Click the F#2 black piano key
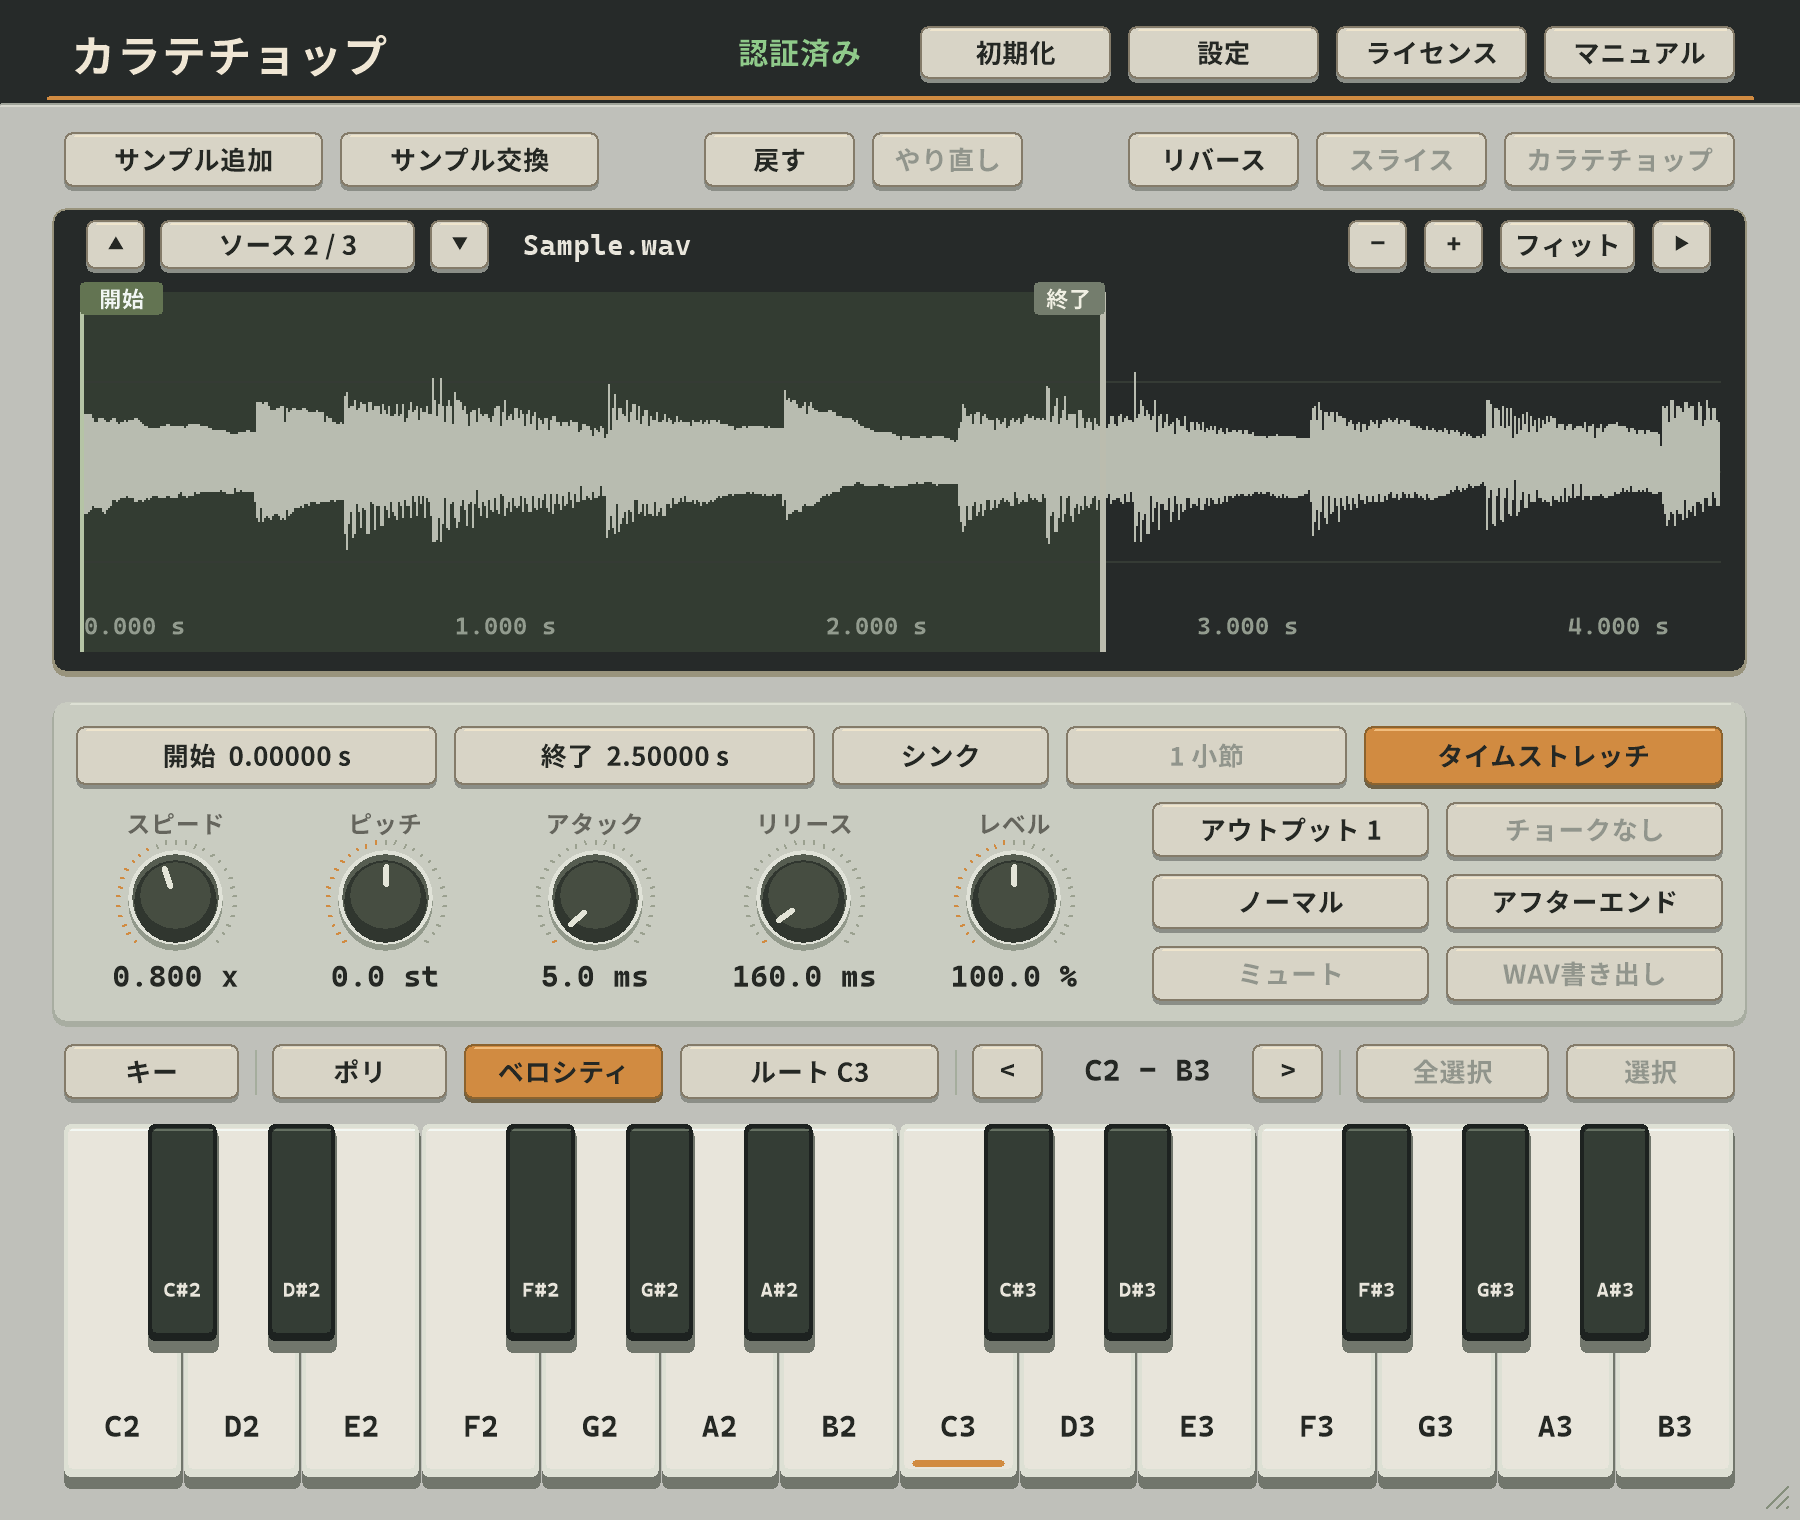The image size is (1800, 1520). coord(540,1232)
